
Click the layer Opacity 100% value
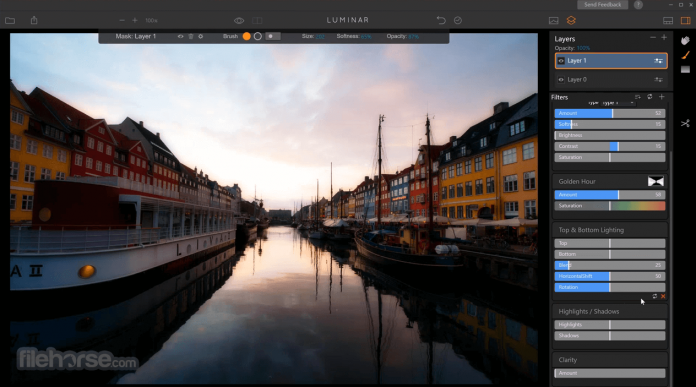click(583, 48)
